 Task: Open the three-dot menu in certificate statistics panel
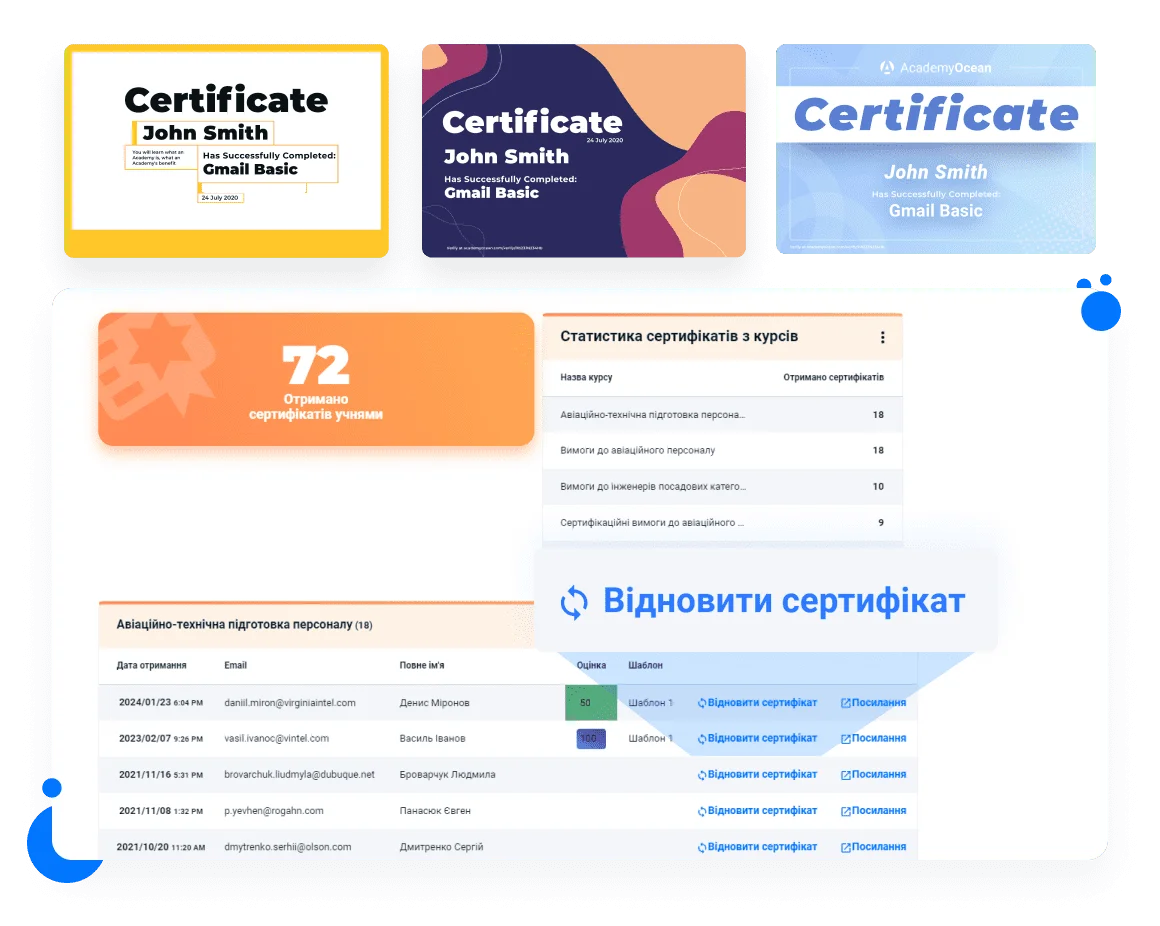pos(882,338)
